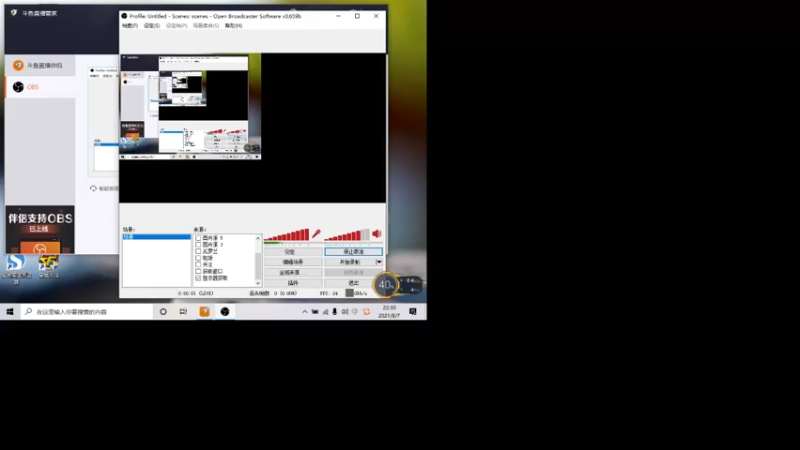Viewport: 800px width, 450px height.
Task: Open recording options dropdown arrow beside 开始录制
Action: pyautogui.click(x=379, y=262)
